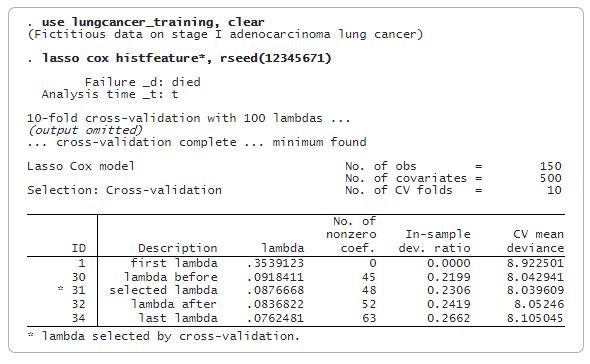Screen dimensions: 590x364
Task: Click the 'Description' column header
Action: (x=178, y=248)
